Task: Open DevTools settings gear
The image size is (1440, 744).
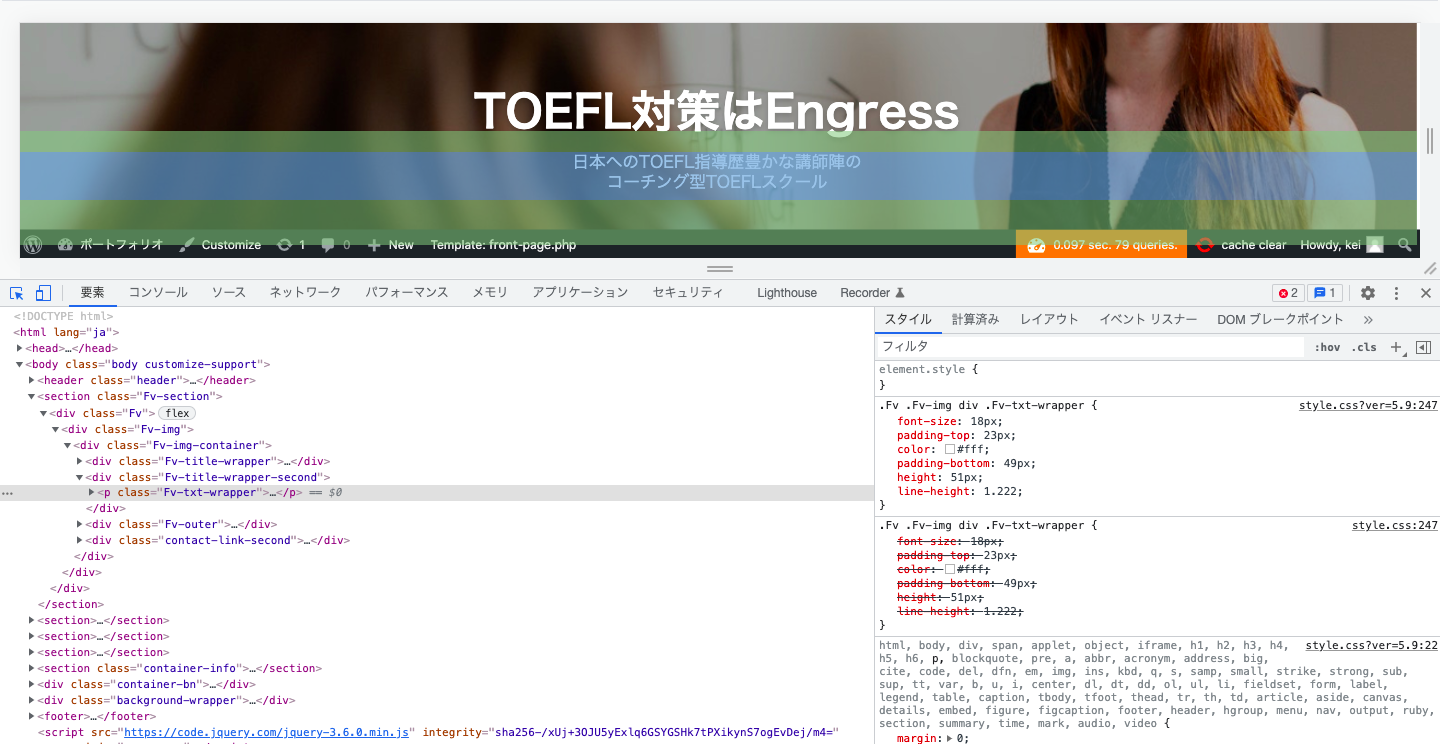Action: tap(1368, 293)
